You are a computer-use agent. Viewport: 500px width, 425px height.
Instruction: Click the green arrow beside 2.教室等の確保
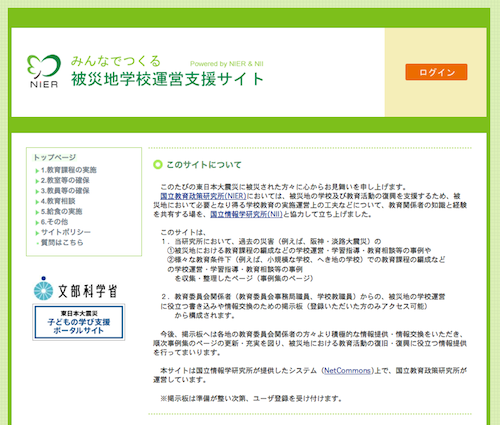point(37,181)
